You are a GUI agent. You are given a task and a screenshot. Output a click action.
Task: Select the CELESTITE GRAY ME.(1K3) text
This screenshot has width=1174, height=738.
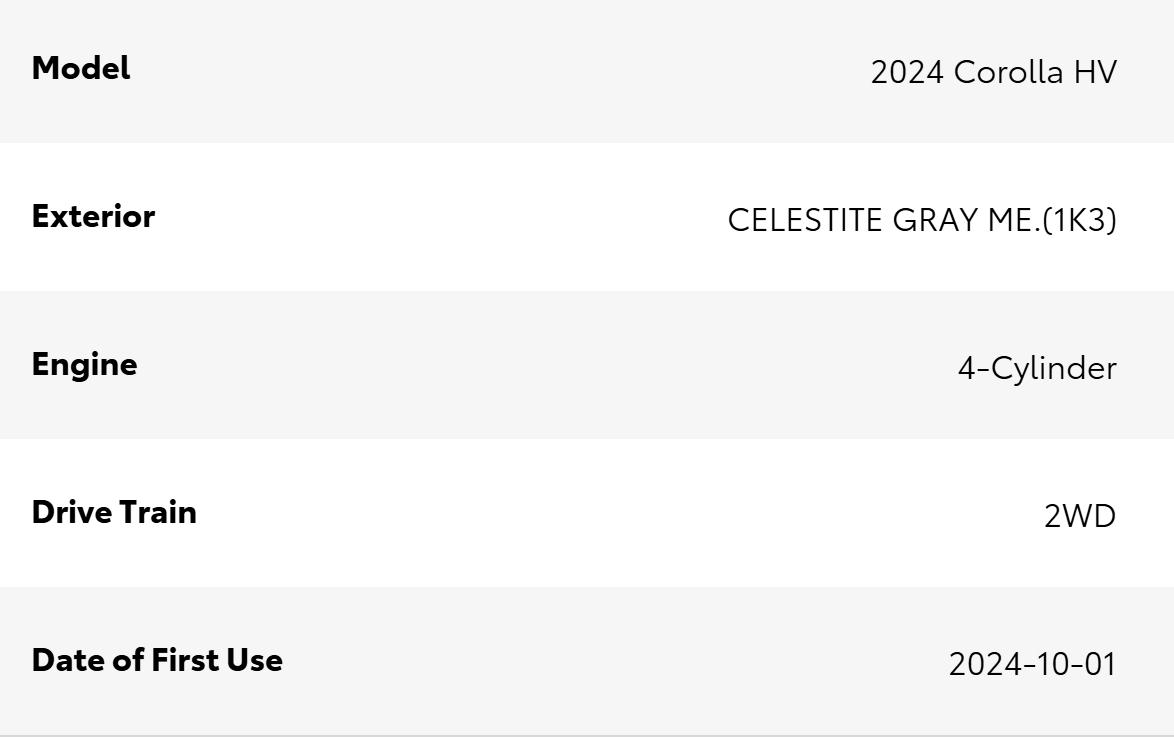[922, 220]
